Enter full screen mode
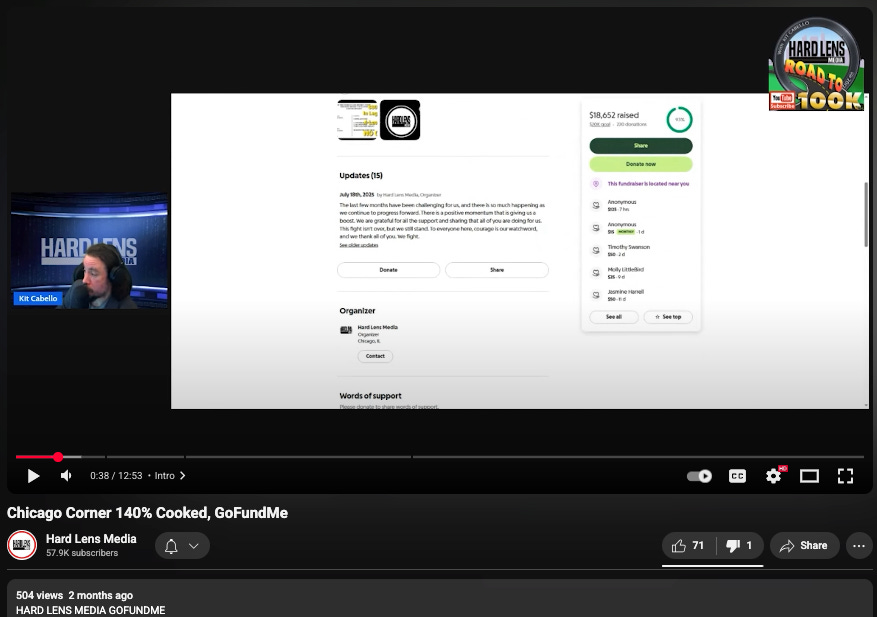 coord(845,476)
